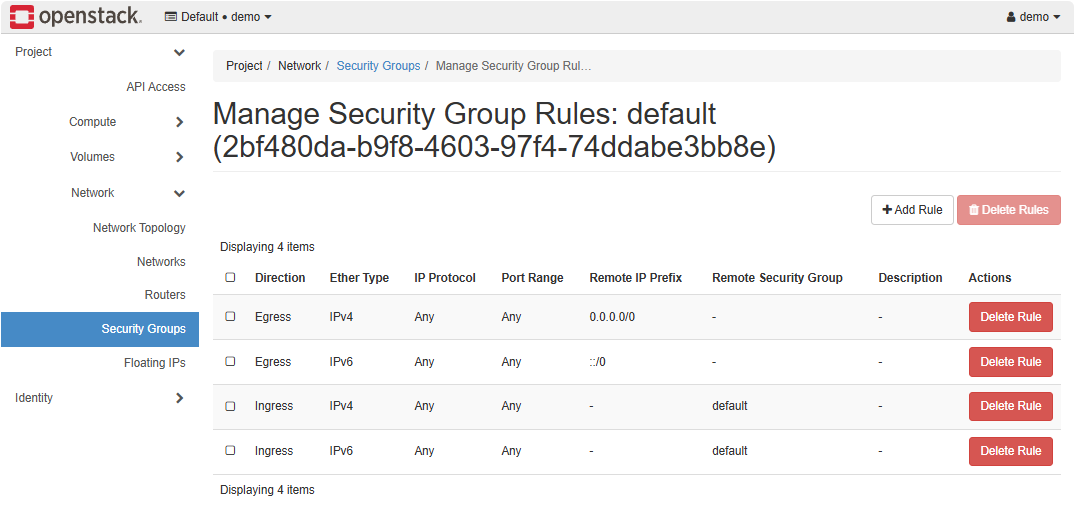This screenshot has height=531, width=1075.
Task: Open Security Groups breadcrumb link
Action: [378, 66]
